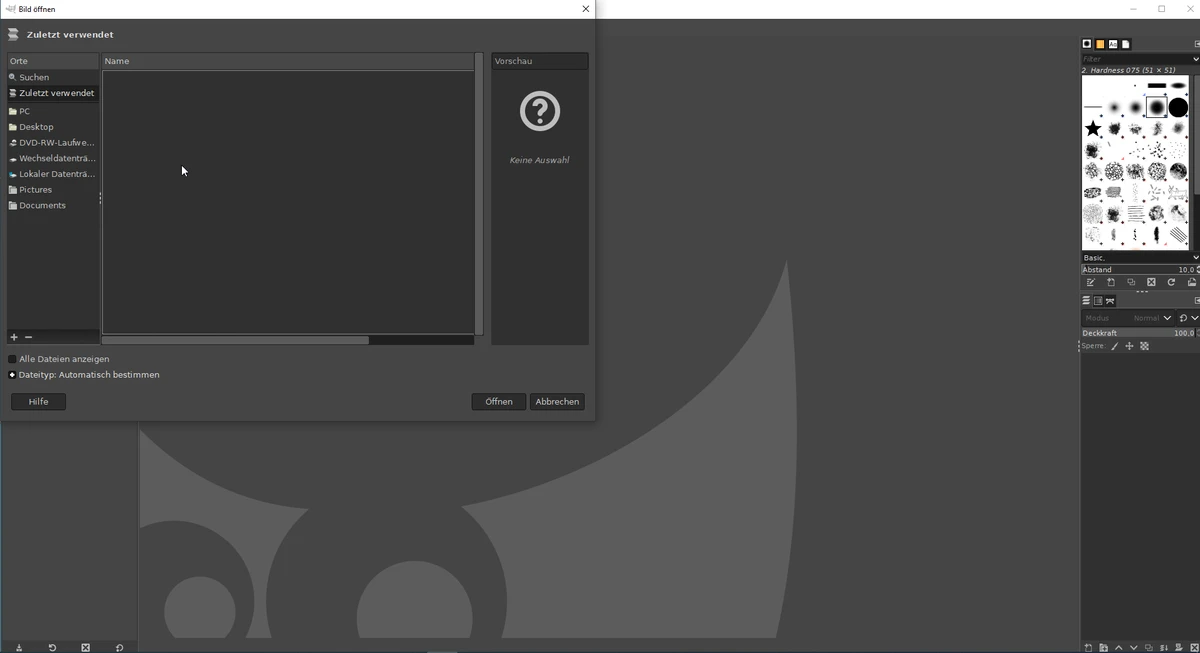Select the black star brush thumbnail

[1093, 129]
